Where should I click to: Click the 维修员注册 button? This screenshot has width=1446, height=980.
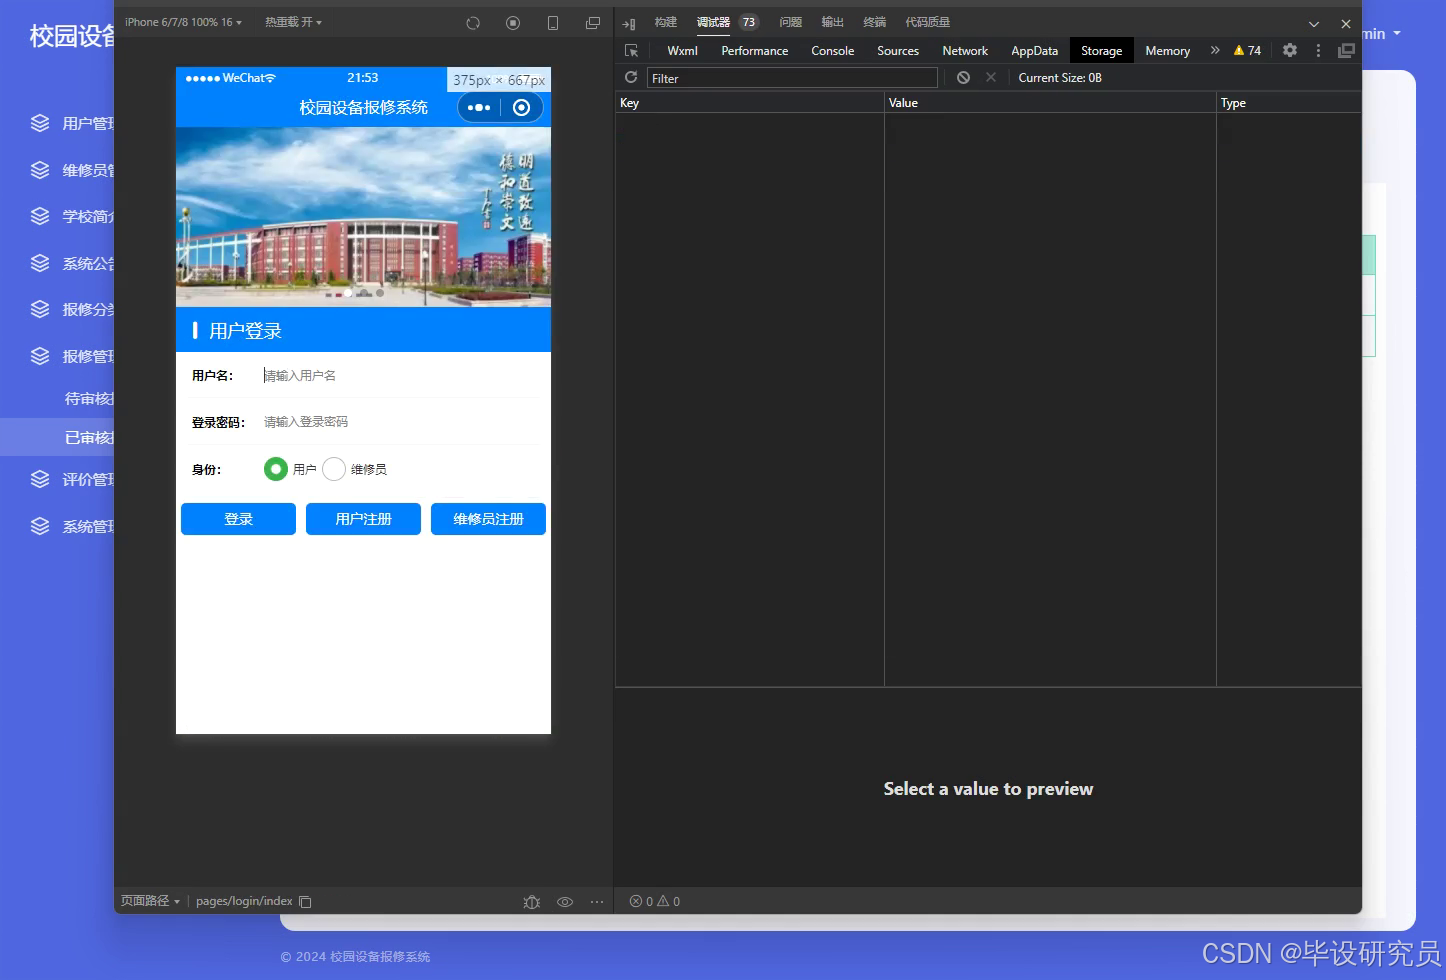(x=488, y=519)
